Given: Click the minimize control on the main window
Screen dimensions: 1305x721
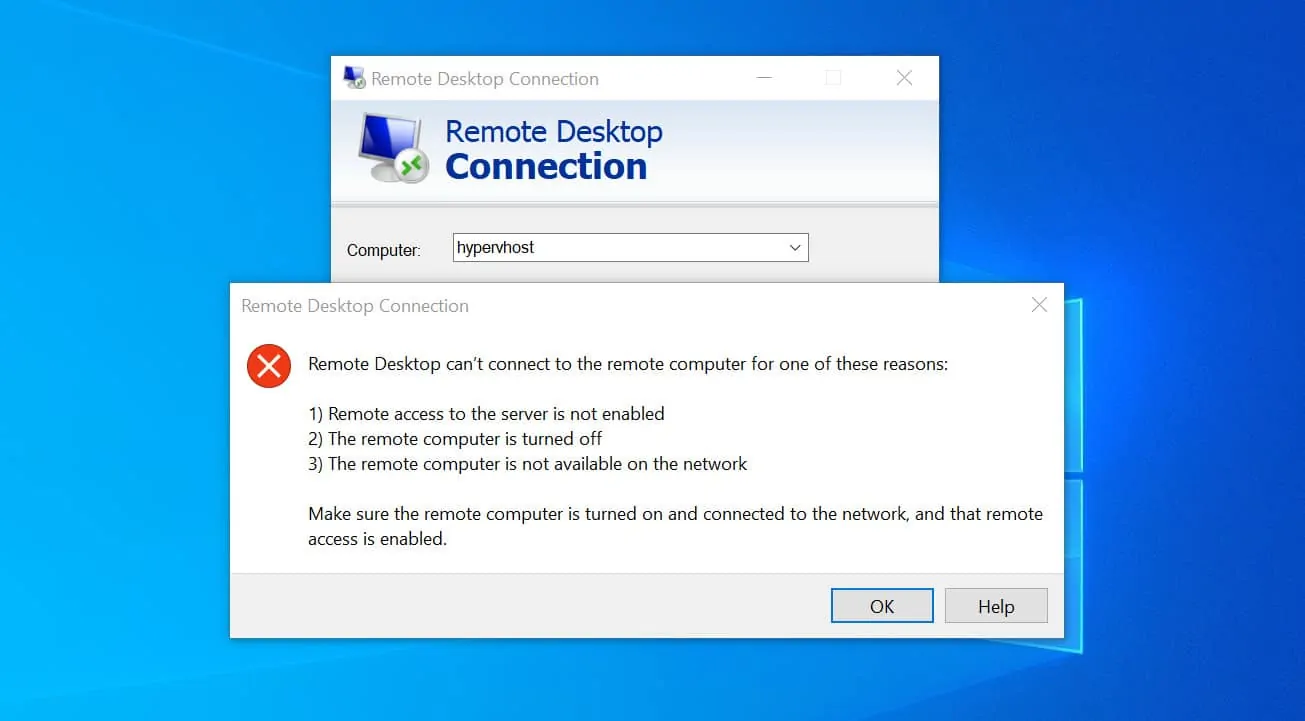Looking at the screenshot, I should click(x=764, y=78).
